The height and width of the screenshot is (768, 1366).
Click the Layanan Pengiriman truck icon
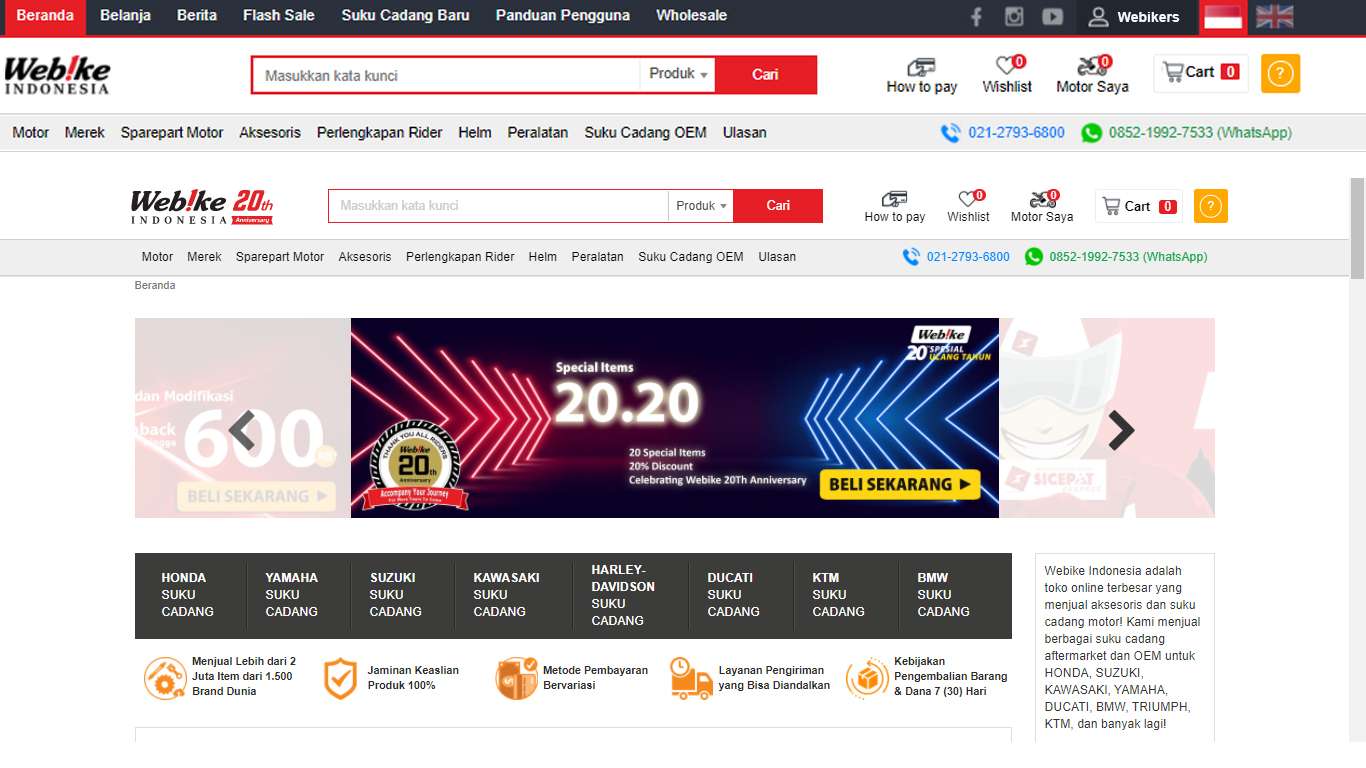click(691, 679)
